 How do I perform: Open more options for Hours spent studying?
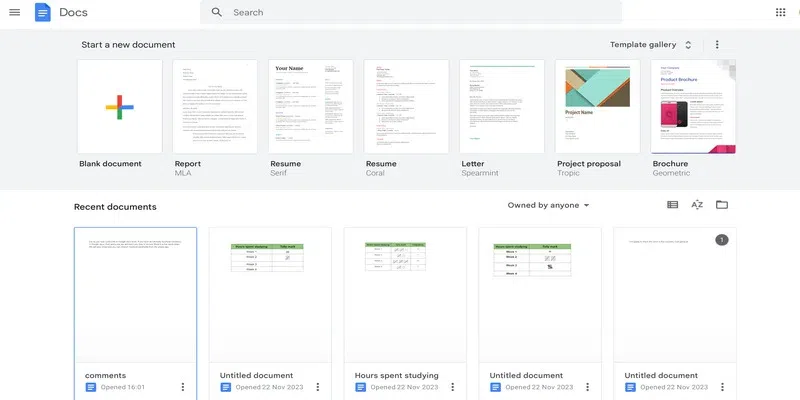[452, 387]
